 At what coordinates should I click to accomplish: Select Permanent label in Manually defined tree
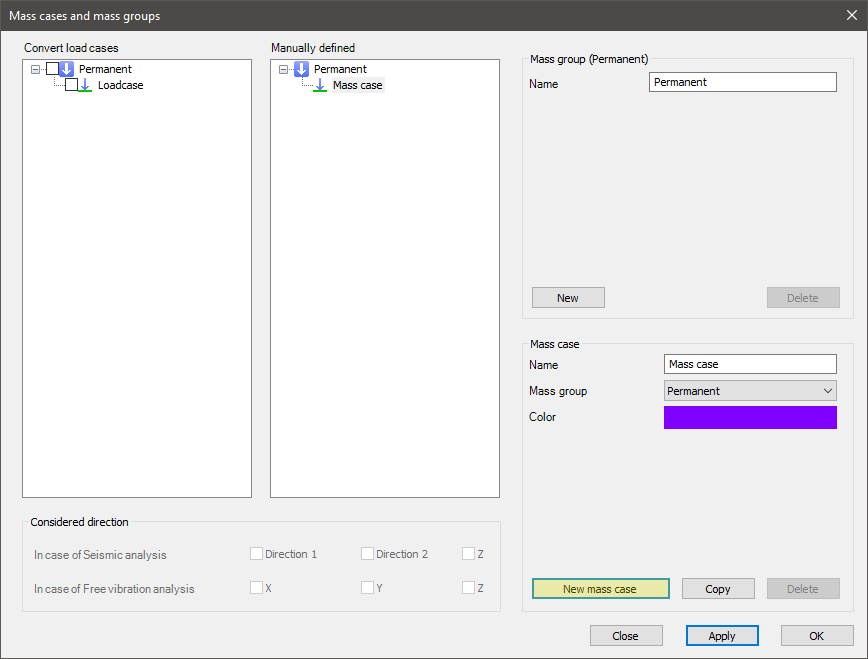click(340, 69)
